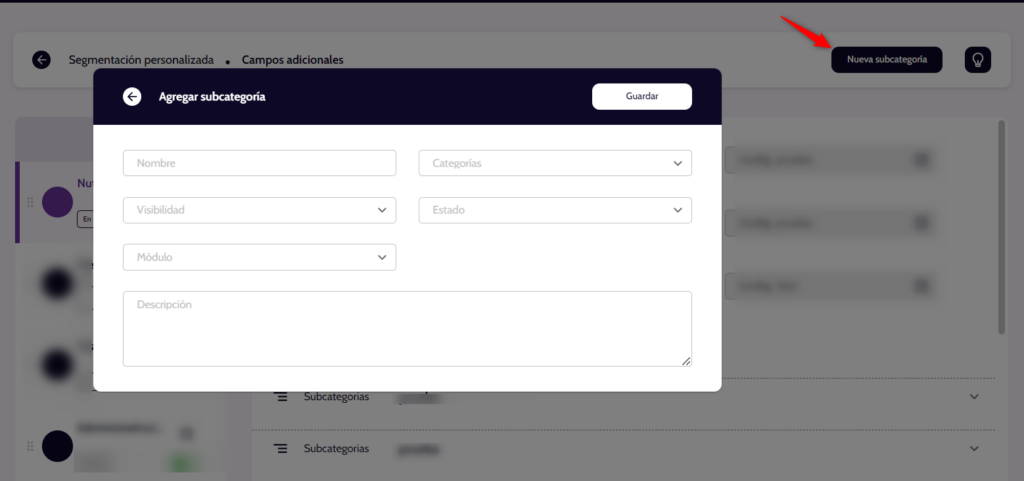Open the Módulo dropdown
1024x481 pixels.
coord(259,257)
